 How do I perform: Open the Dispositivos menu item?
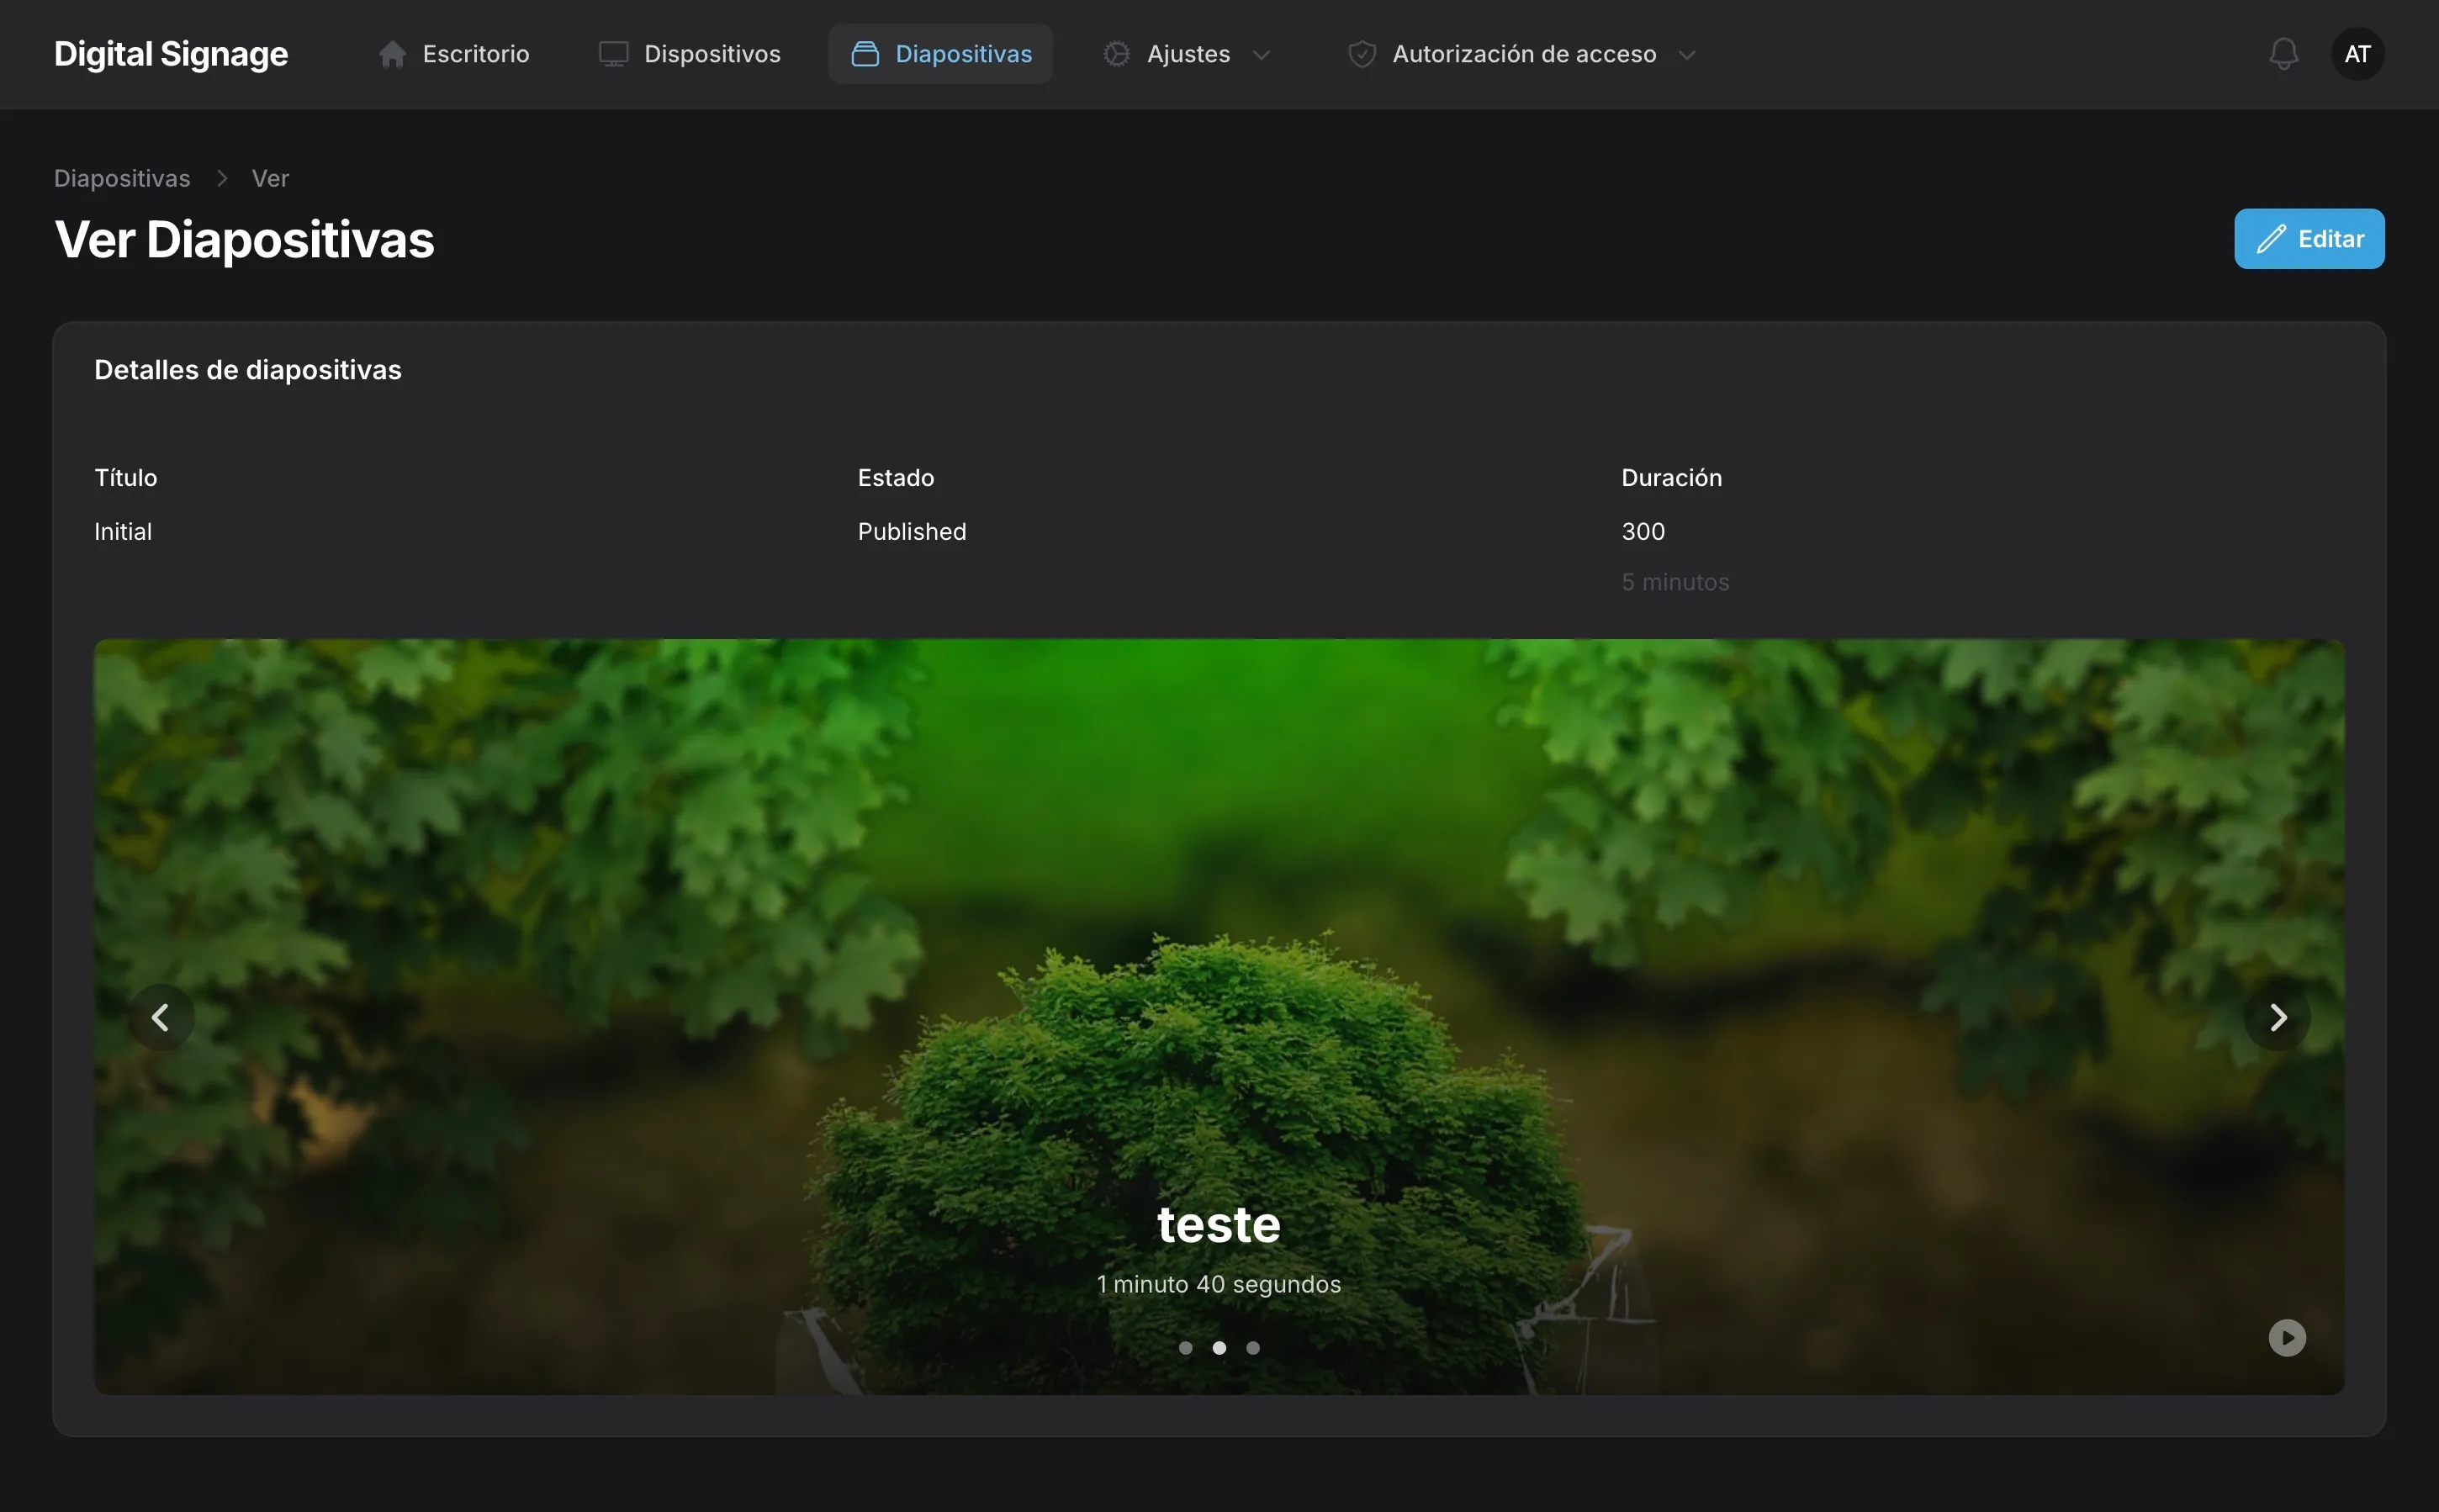[689, 54]
